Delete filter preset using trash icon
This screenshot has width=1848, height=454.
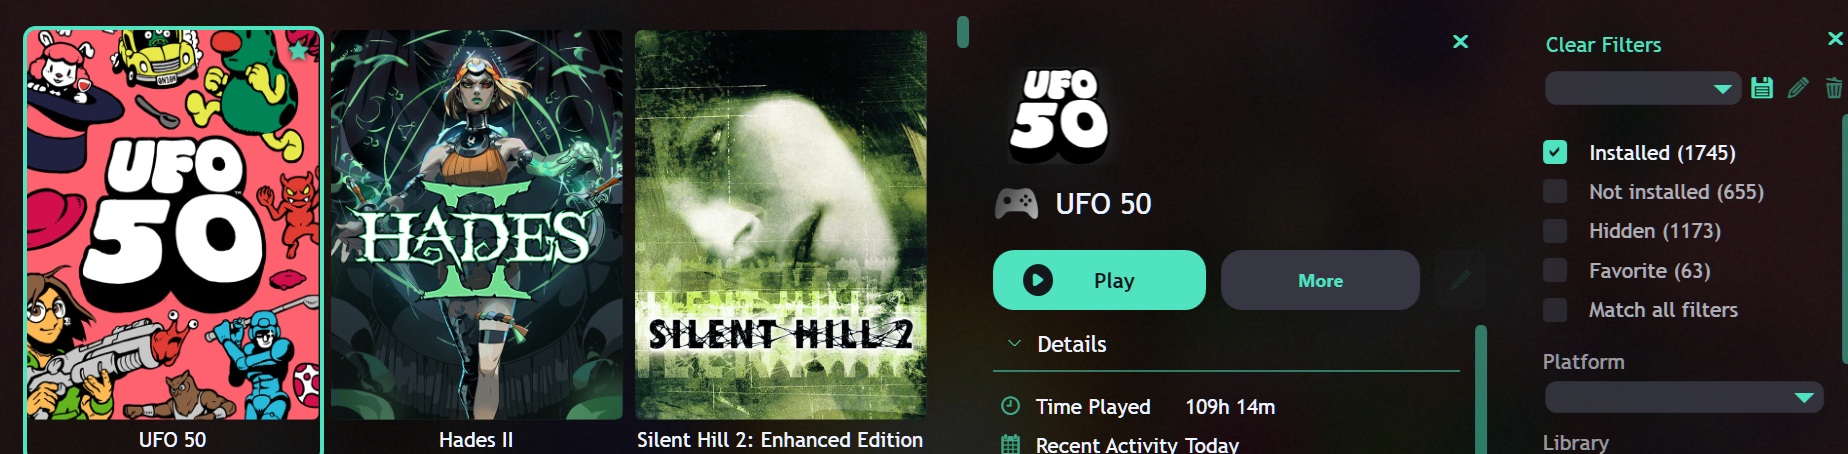(x=1834, y=88)
